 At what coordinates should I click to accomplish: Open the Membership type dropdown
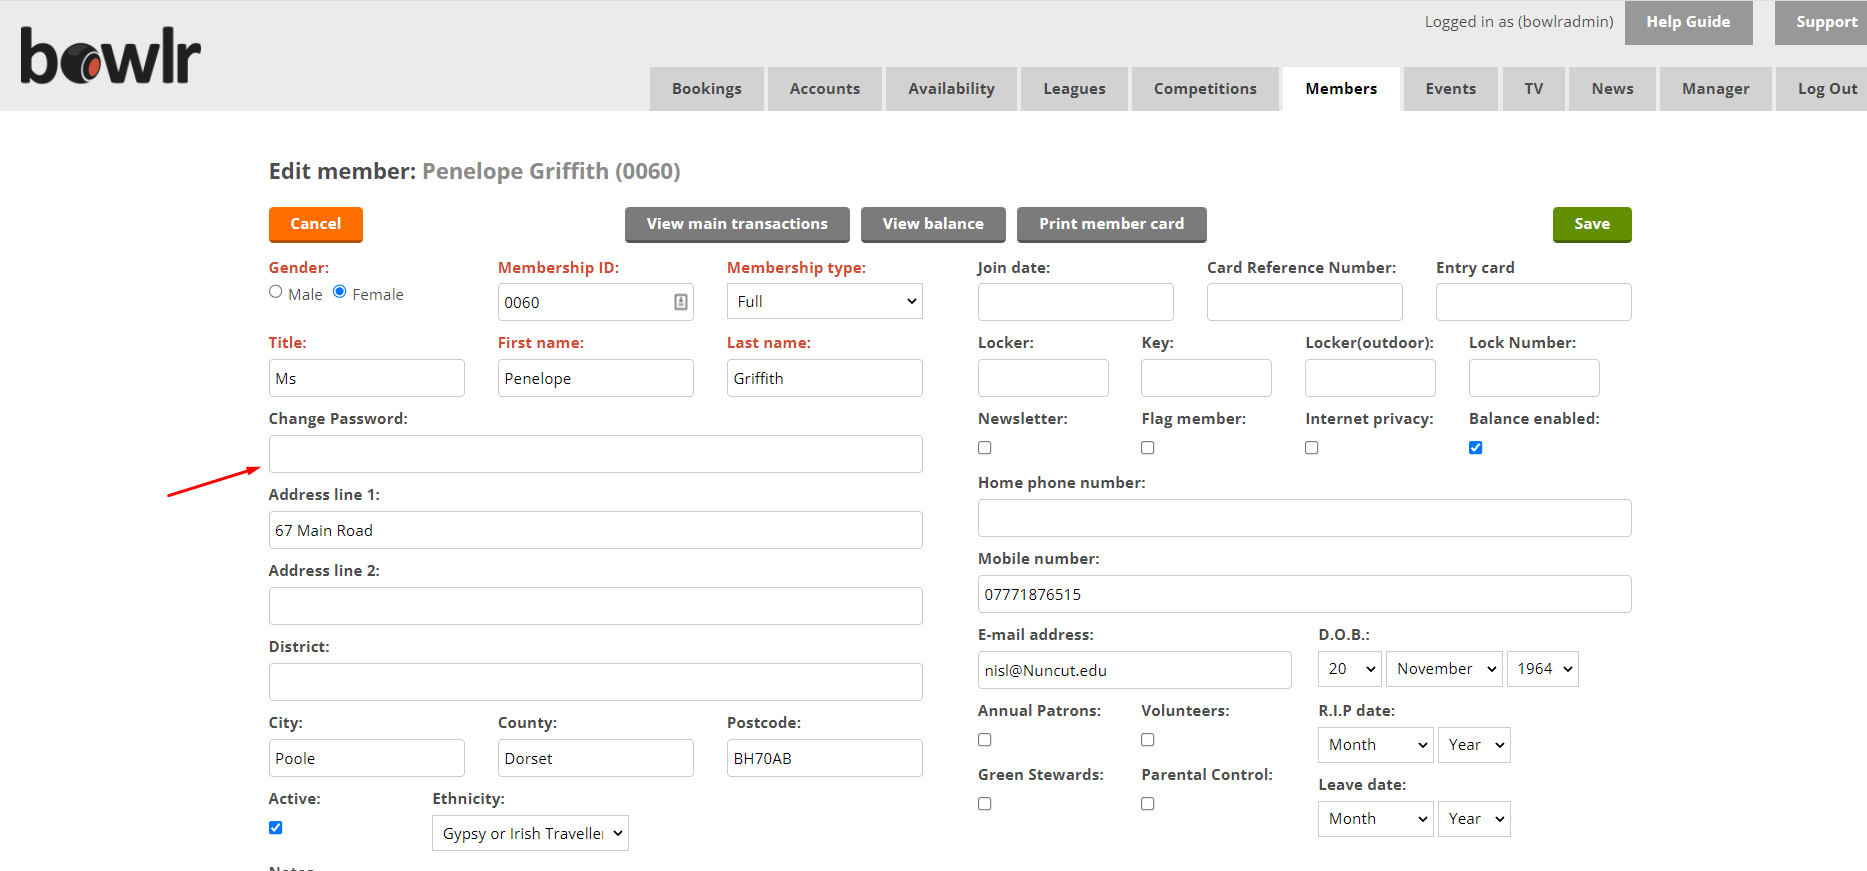pyautogui.click(x=824, y=302)
